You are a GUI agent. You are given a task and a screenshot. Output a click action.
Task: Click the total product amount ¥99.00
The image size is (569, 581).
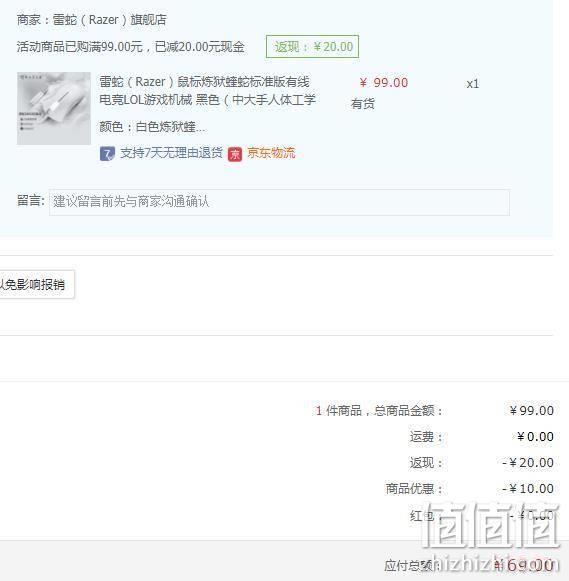point(532,411)
